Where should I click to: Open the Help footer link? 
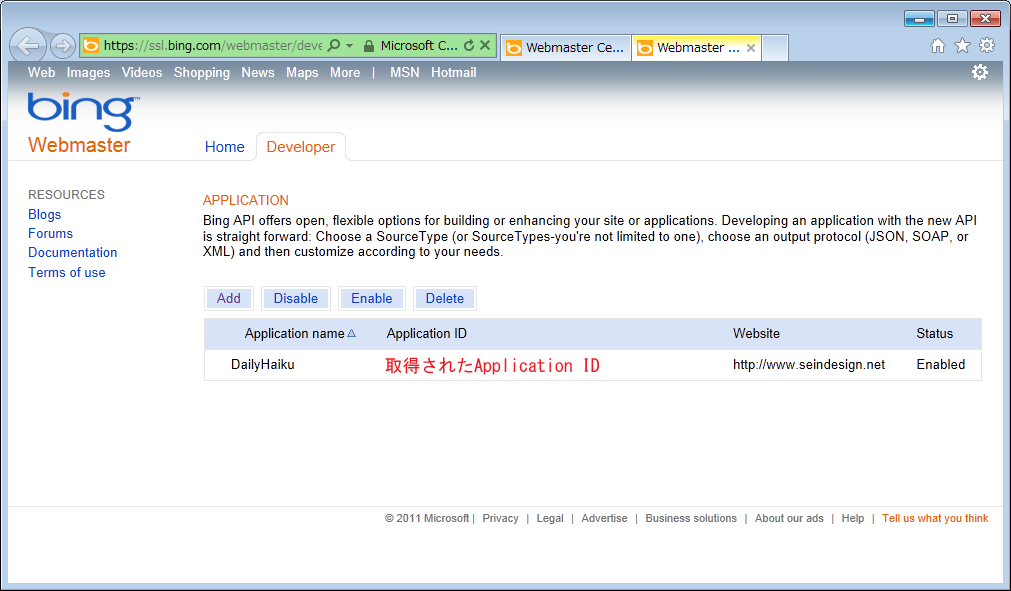(x=852, y=518)
